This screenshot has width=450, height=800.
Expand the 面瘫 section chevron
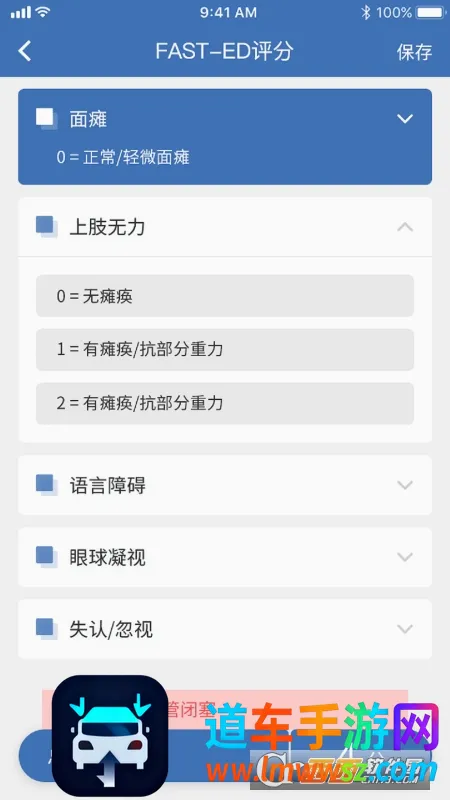405,119
